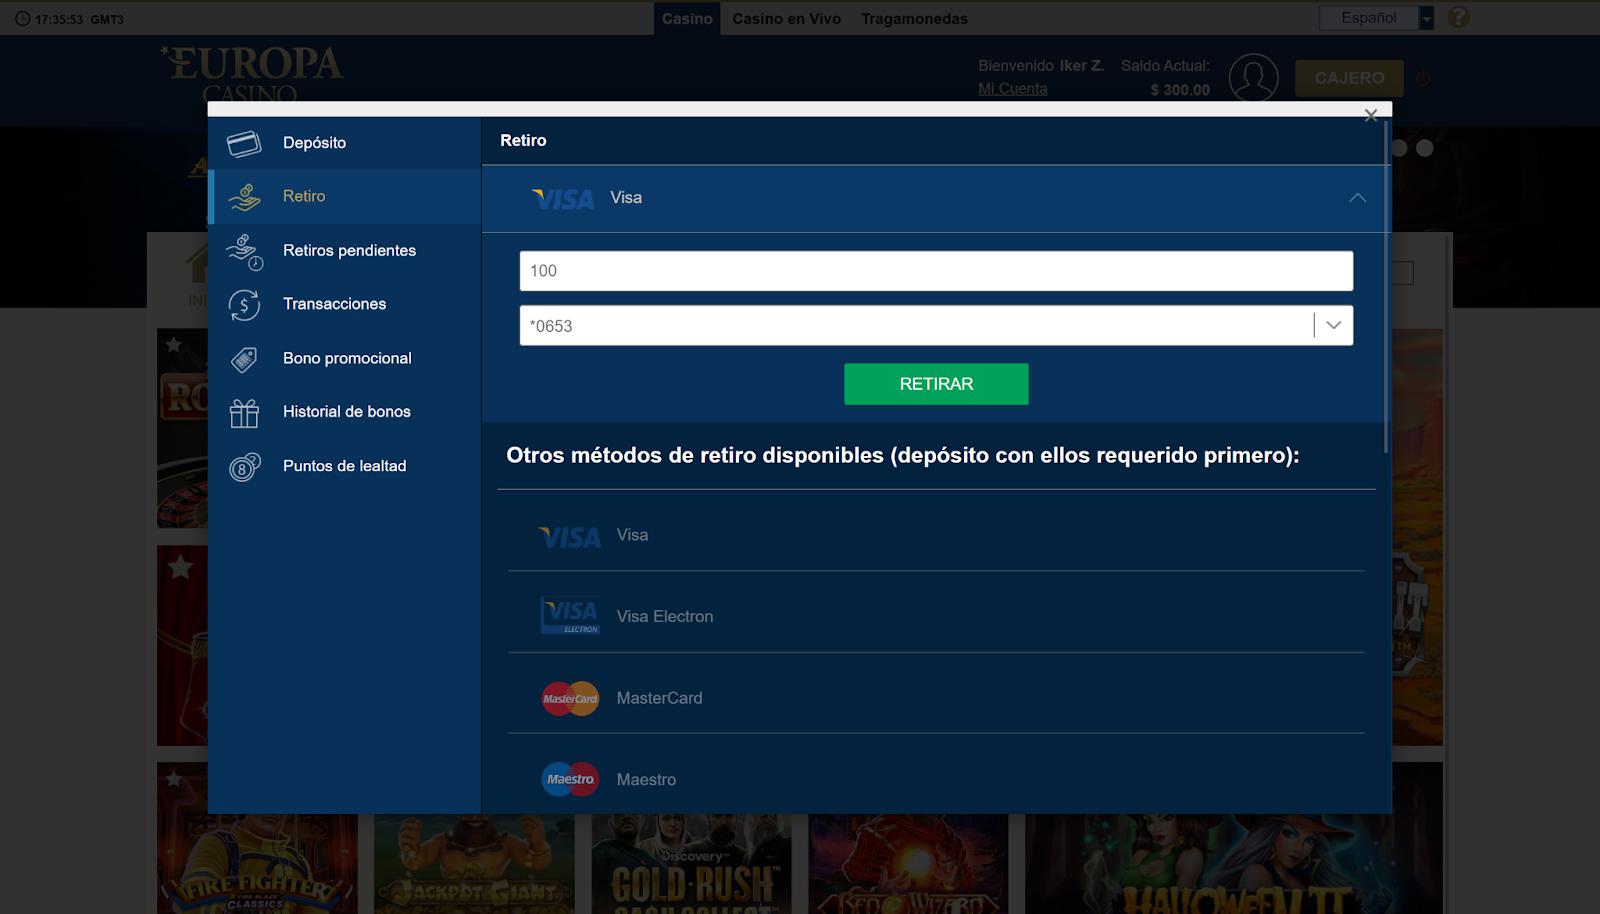1600x914 pixels.
Task: Expand the Visa Electron method row
Action: [936, 616]
